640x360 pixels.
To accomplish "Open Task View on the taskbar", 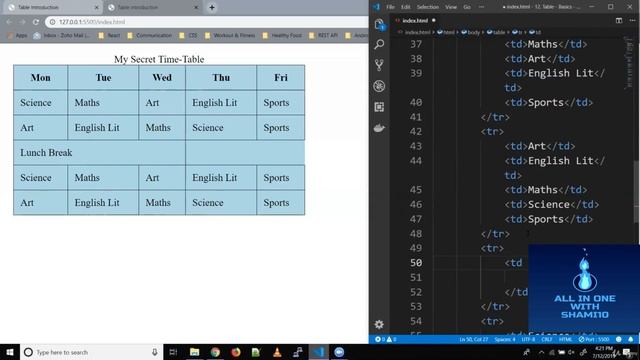I will 173,352.
